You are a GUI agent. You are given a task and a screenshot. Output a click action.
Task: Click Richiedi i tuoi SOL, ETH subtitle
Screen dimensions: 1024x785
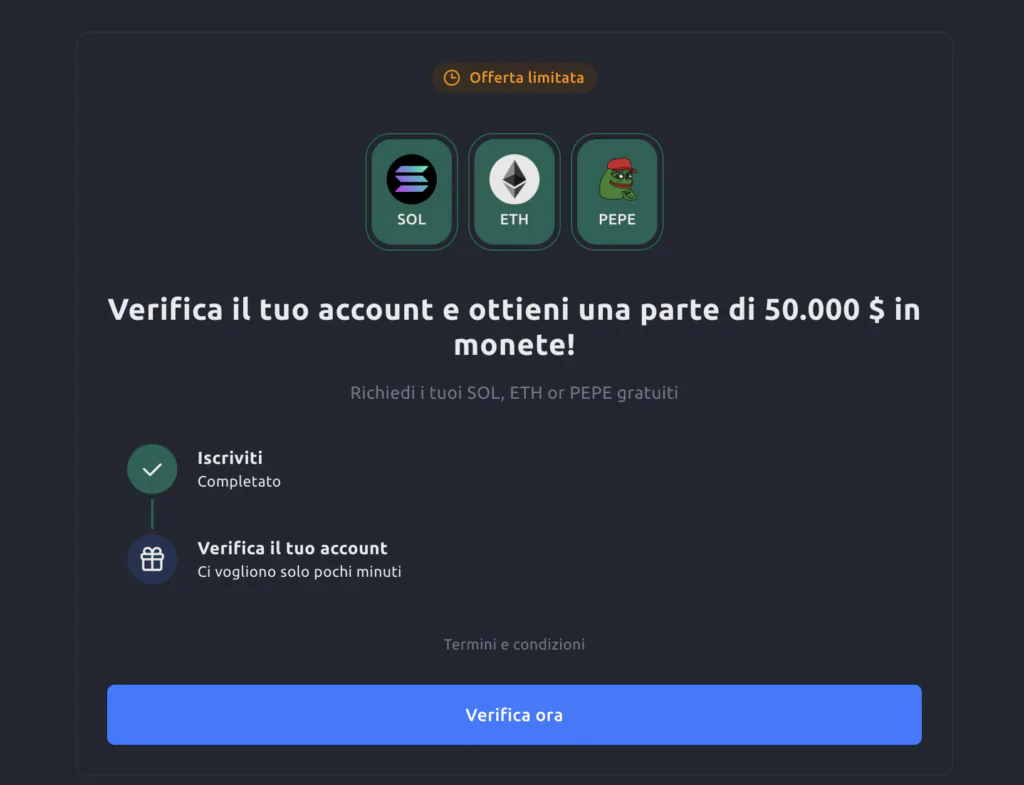[x=514, y=392]
